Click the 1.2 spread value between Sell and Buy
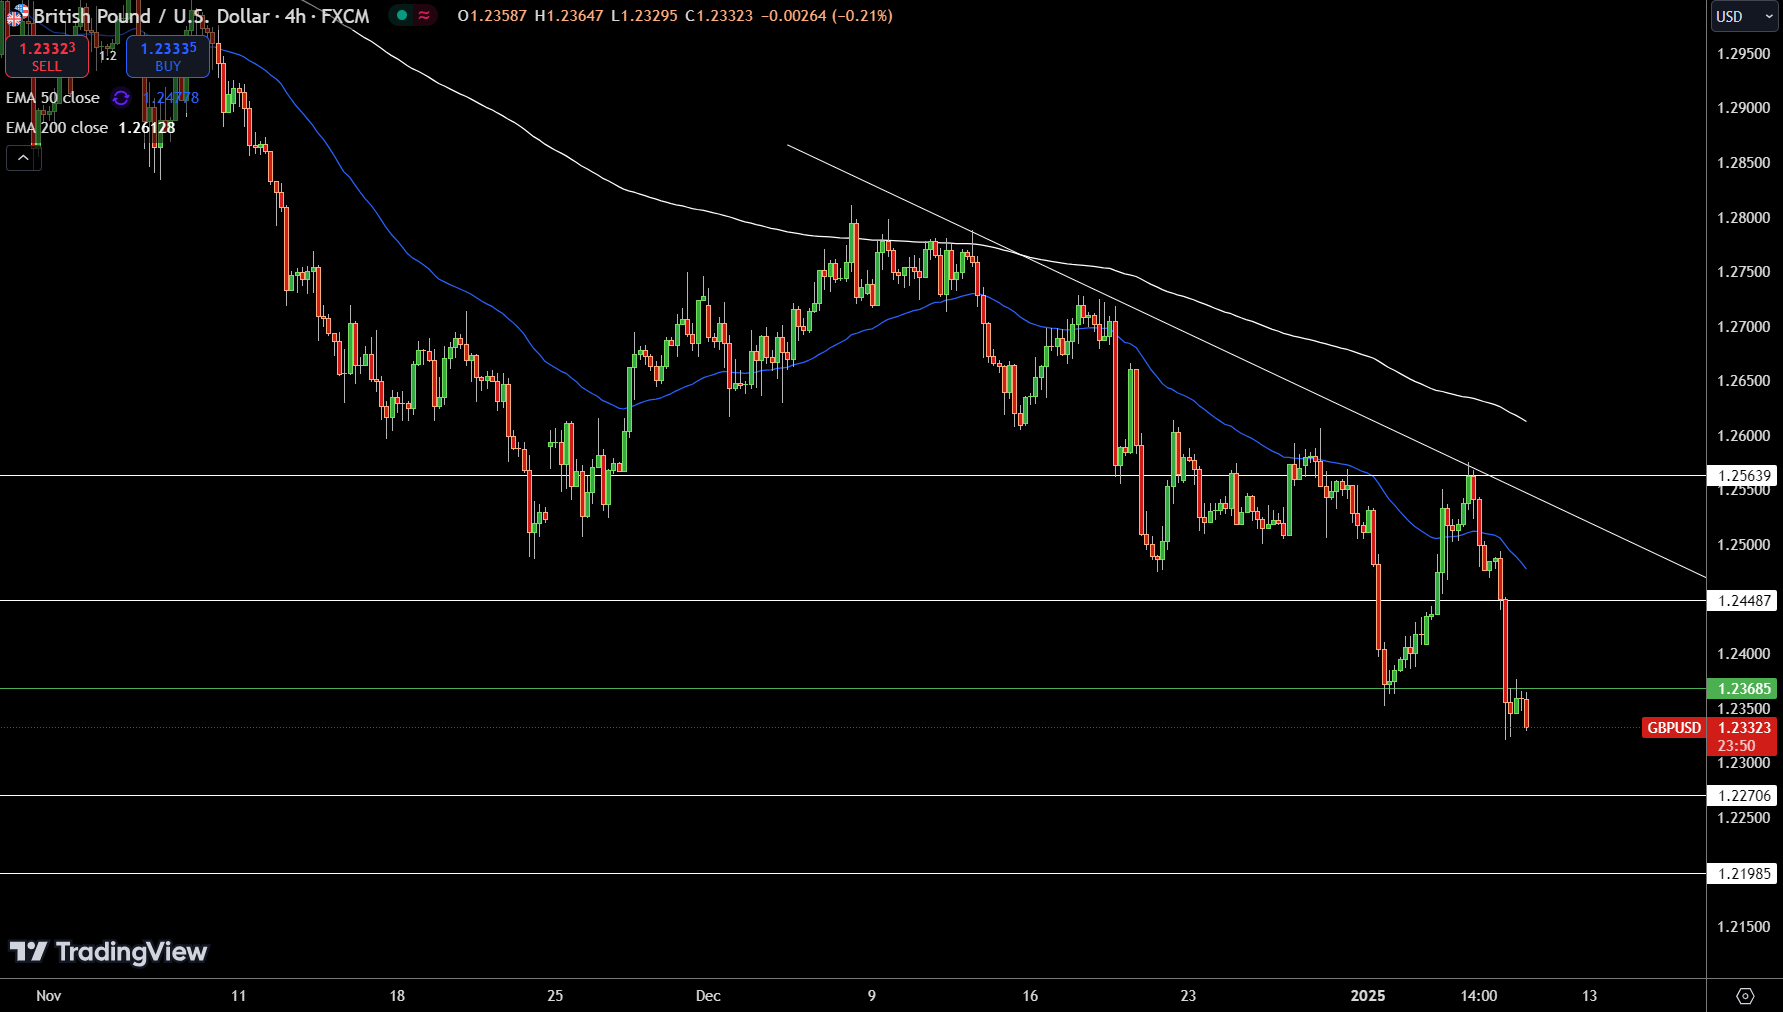Image resolution: width=1783 pixels, height=1012 pixels. coord(108,56)
